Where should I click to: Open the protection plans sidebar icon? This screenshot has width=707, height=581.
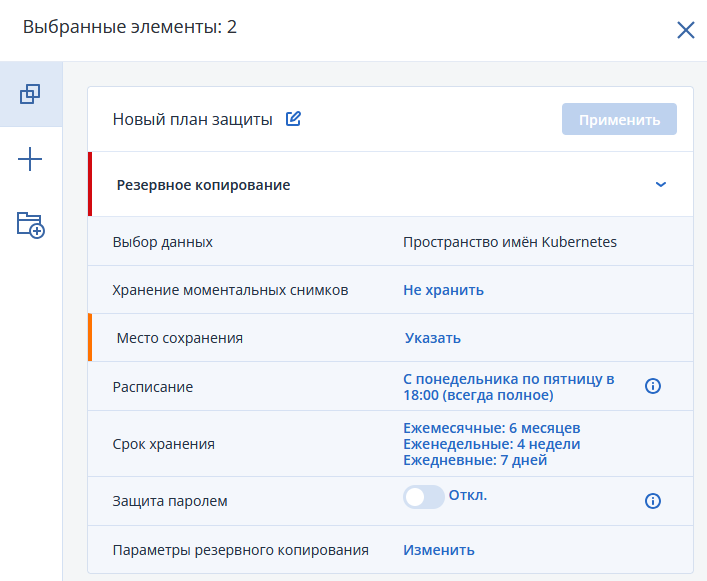(30, 94)
